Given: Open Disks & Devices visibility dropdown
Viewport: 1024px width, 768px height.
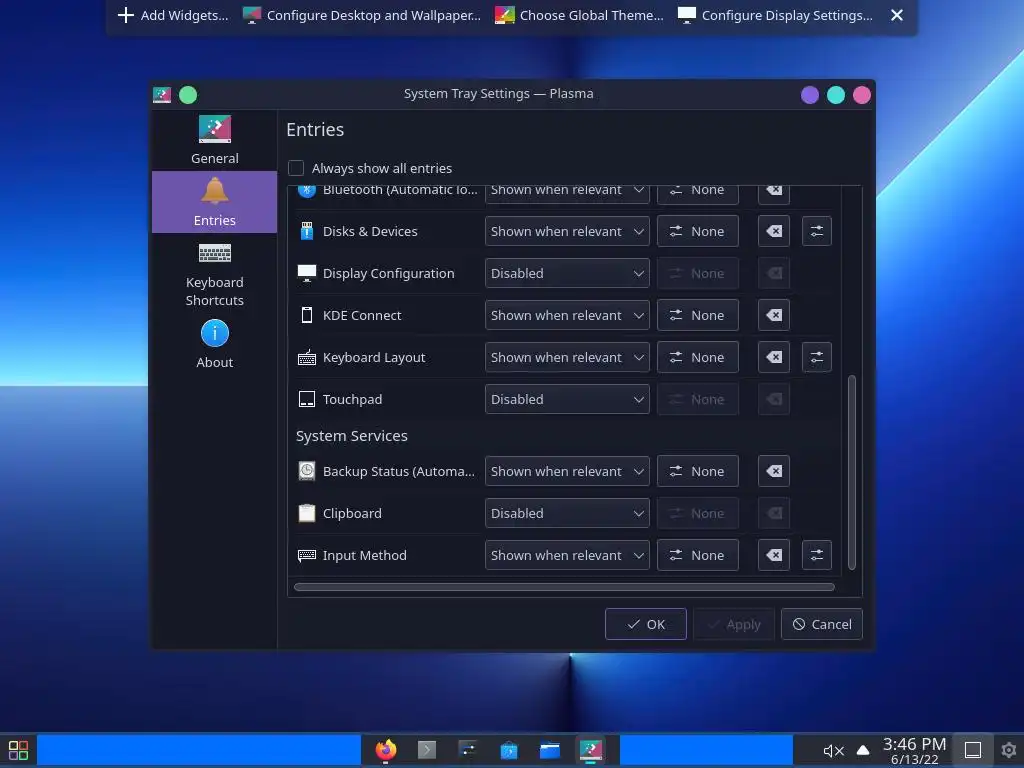Looking at the screenshot, I should click(x=567, y=231).
